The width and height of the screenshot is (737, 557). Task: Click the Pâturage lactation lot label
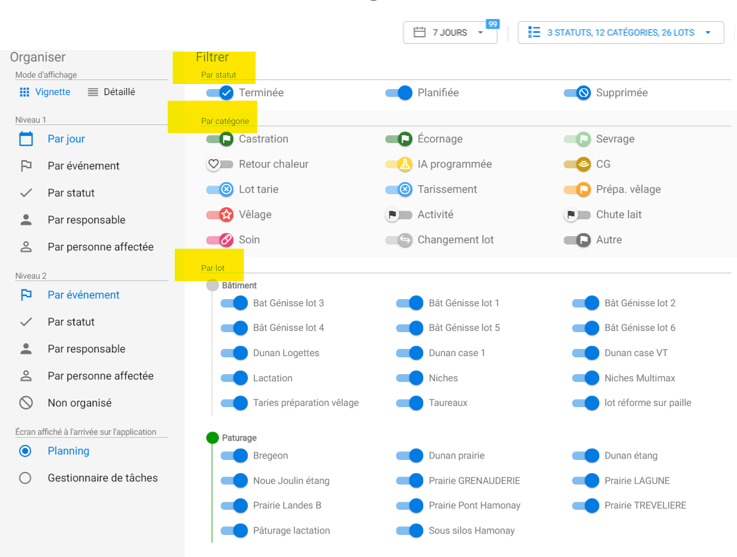tap(291, 531)
